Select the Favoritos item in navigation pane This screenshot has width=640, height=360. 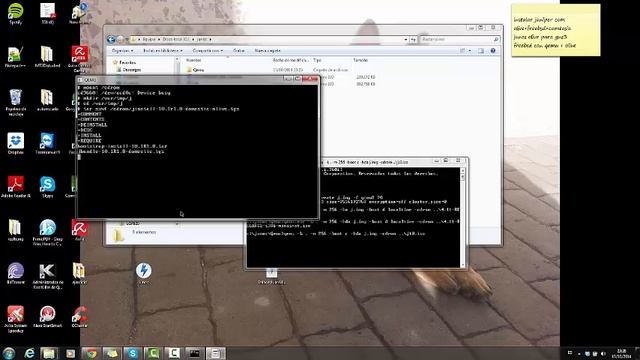(124, 62)
